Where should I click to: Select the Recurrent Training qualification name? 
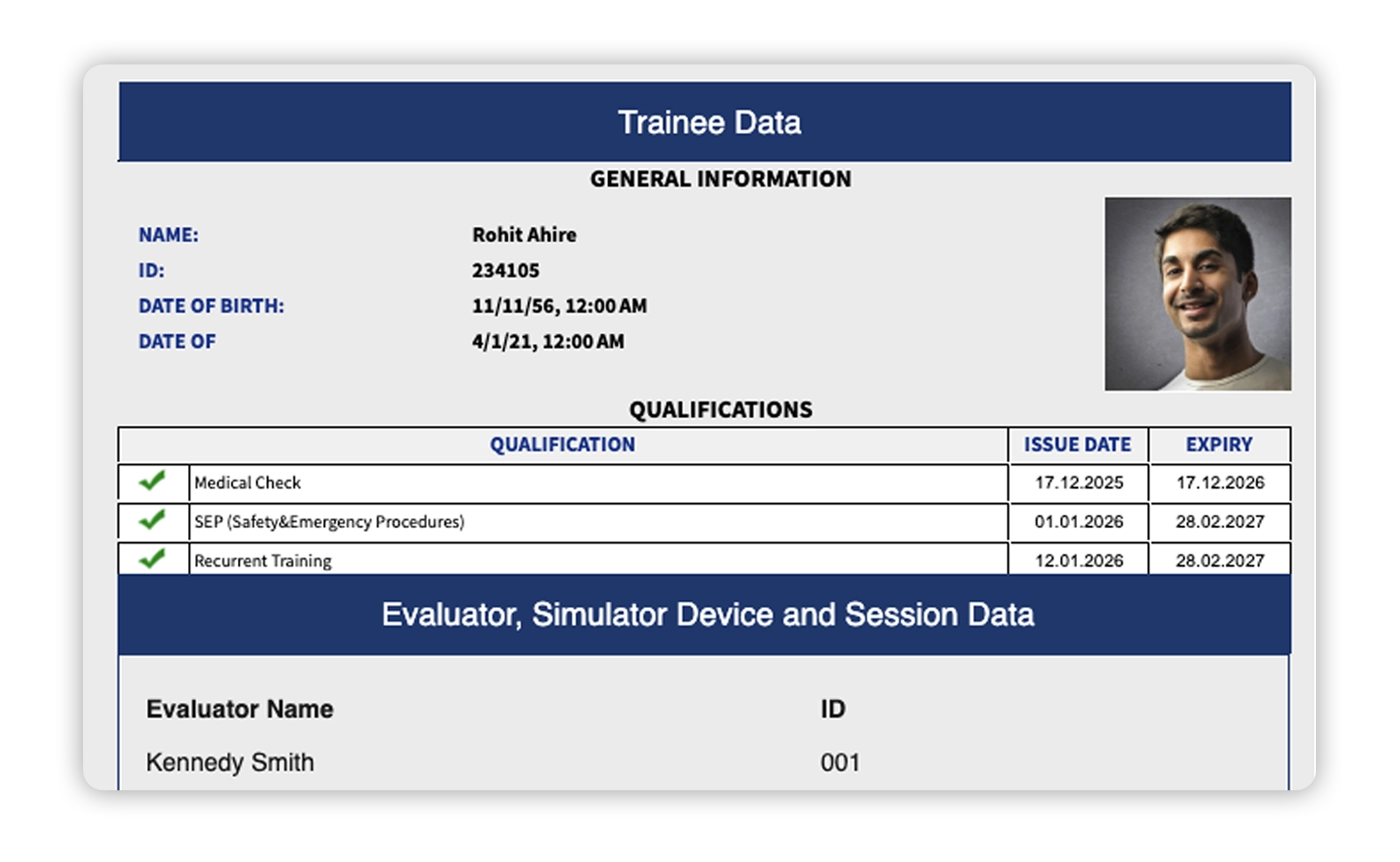[263, 561]
